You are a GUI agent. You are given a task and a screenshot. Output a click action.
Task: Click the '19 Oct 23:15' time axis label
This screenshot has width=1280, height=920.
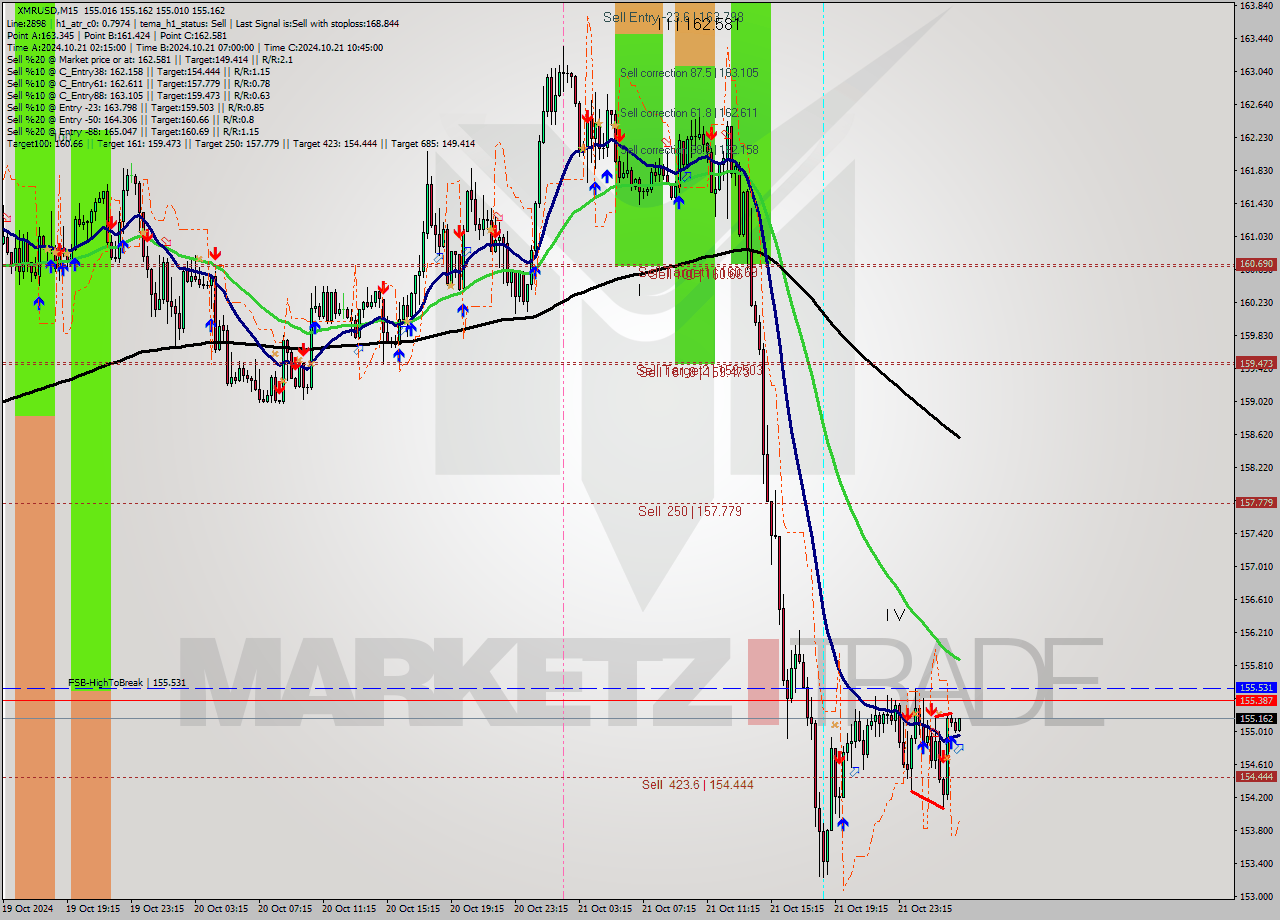point(157,909)
